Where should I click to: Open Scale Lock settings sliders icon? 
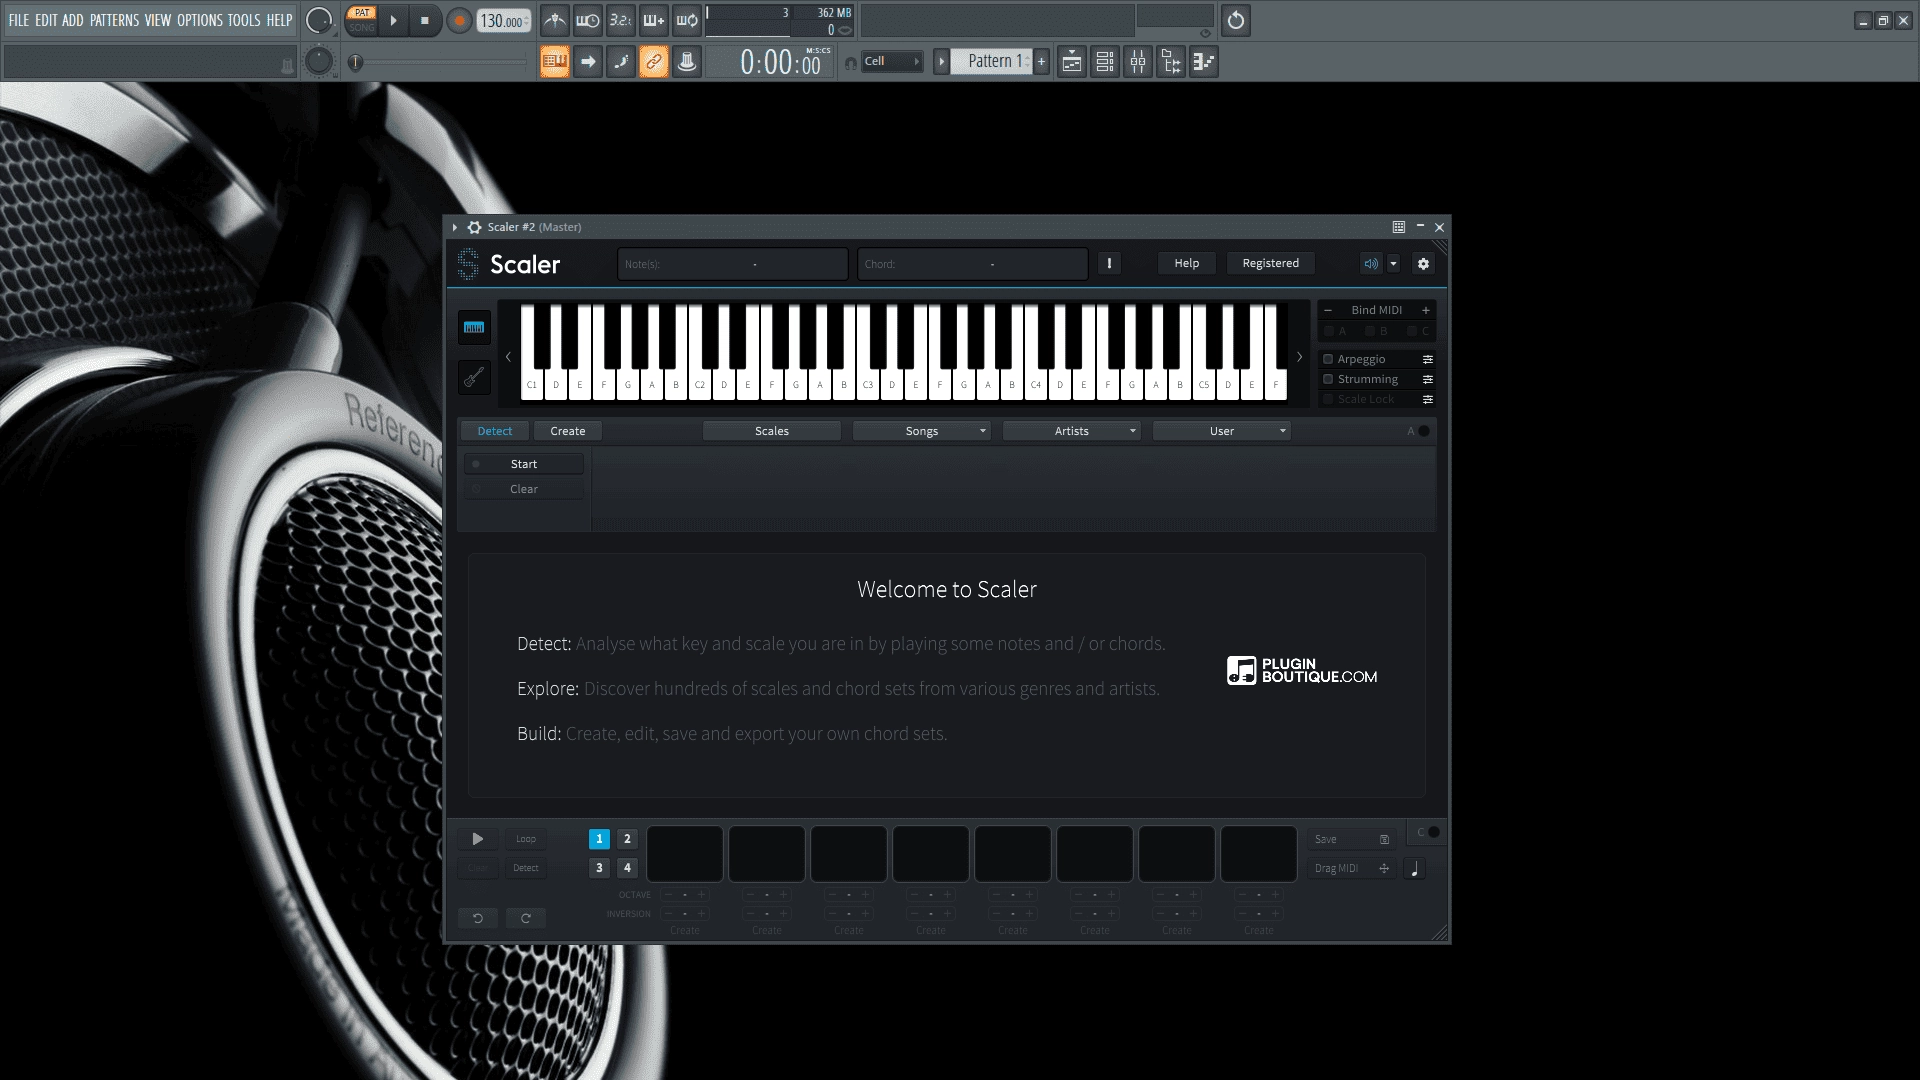coord(1428,399)
